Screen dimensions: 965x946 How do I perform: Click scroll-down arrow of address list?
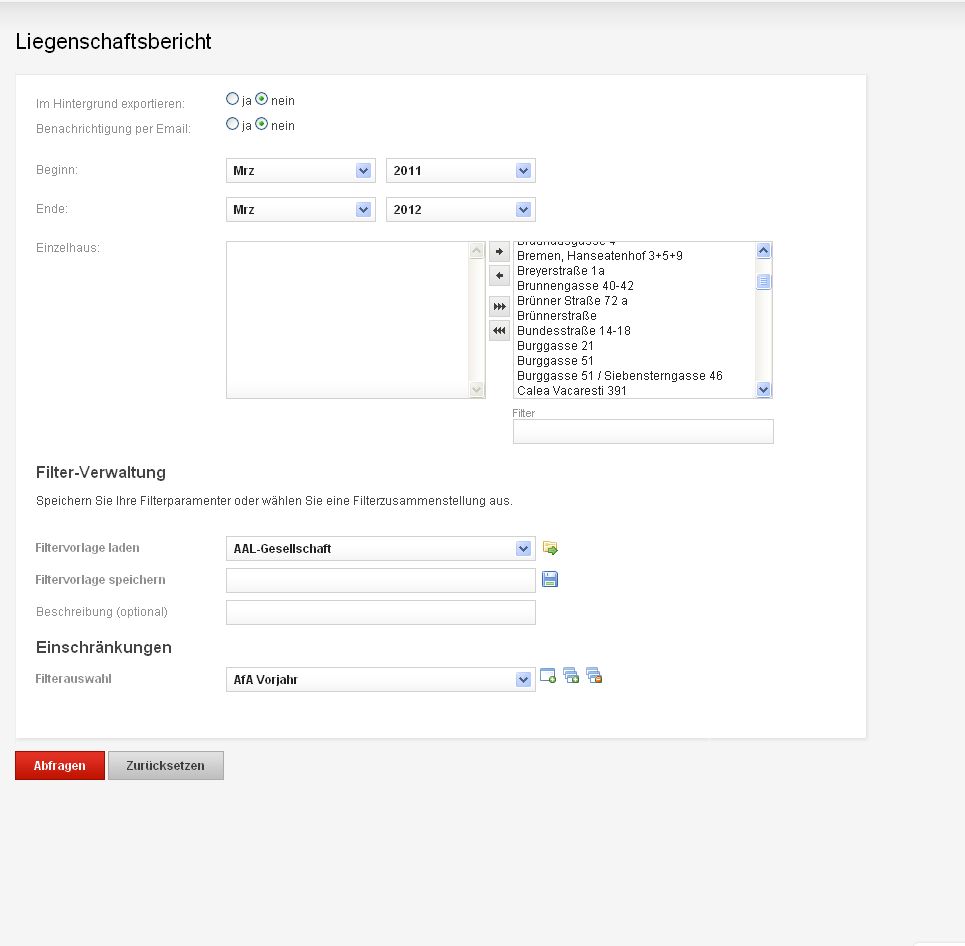(764, 390)
